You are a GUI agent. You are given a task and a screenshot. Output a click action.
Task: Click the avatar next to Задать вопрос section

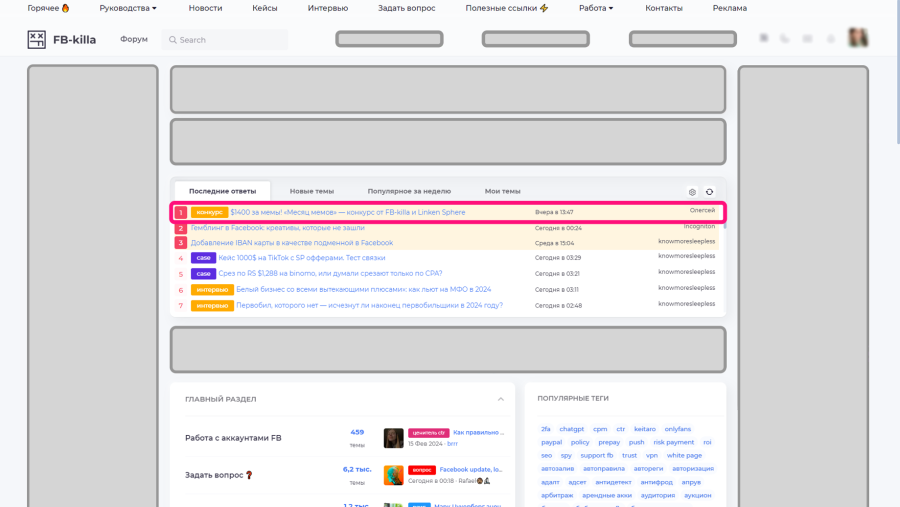tap(393, 475)
